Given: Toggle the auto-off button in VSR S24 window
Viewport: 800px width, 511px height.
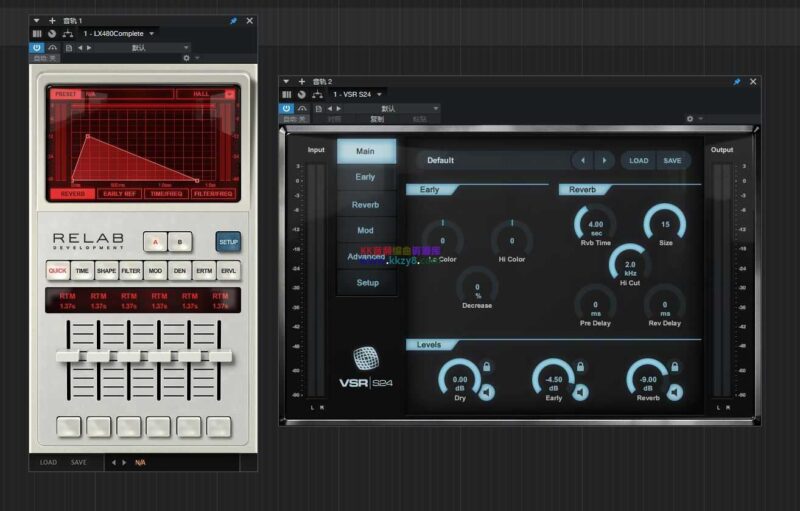Looking at the screenshot, I should click(x=294, y=119).
